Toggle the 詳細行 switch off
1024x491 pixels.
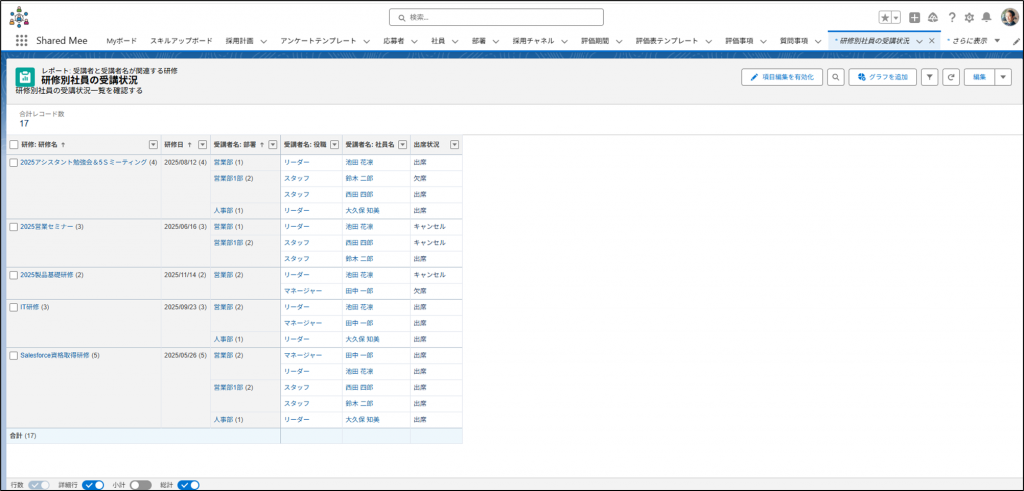93,485
